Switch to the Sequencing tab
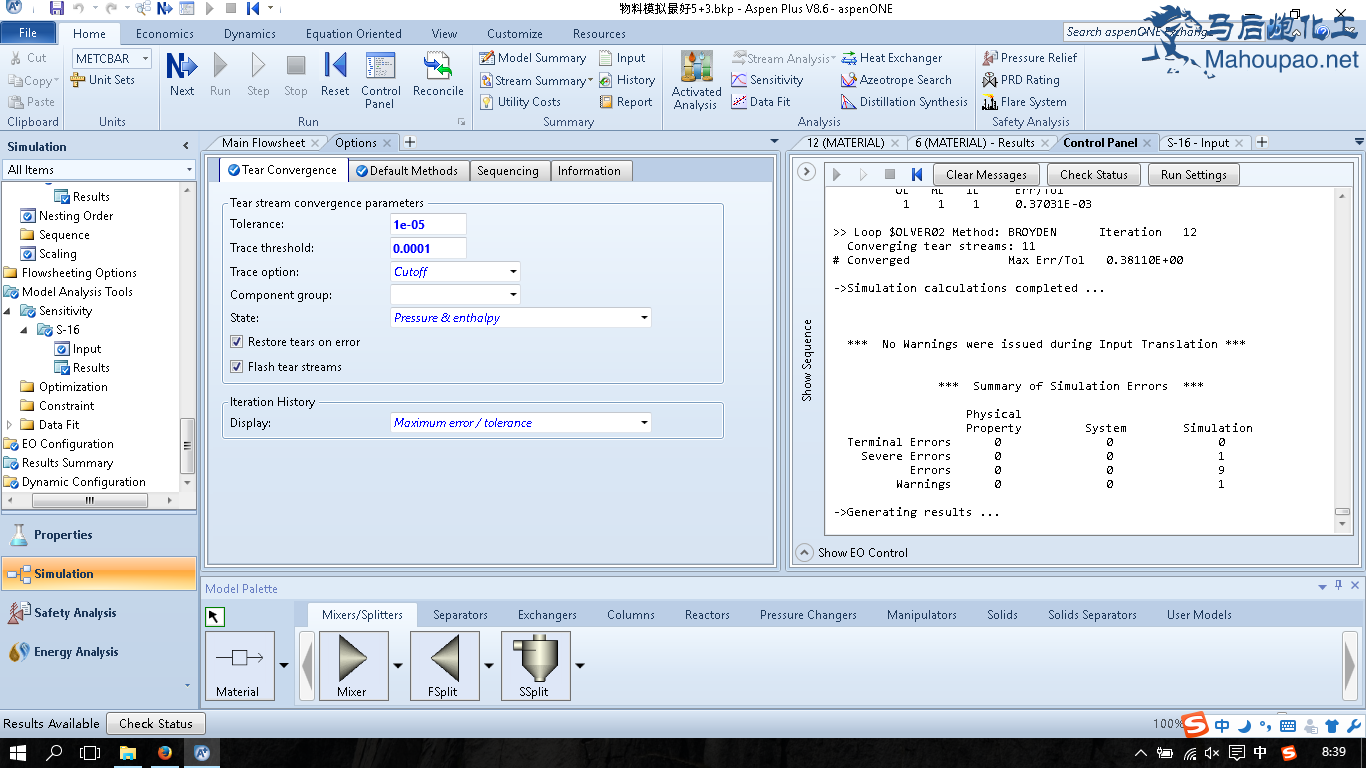 [x=507, y=171]
